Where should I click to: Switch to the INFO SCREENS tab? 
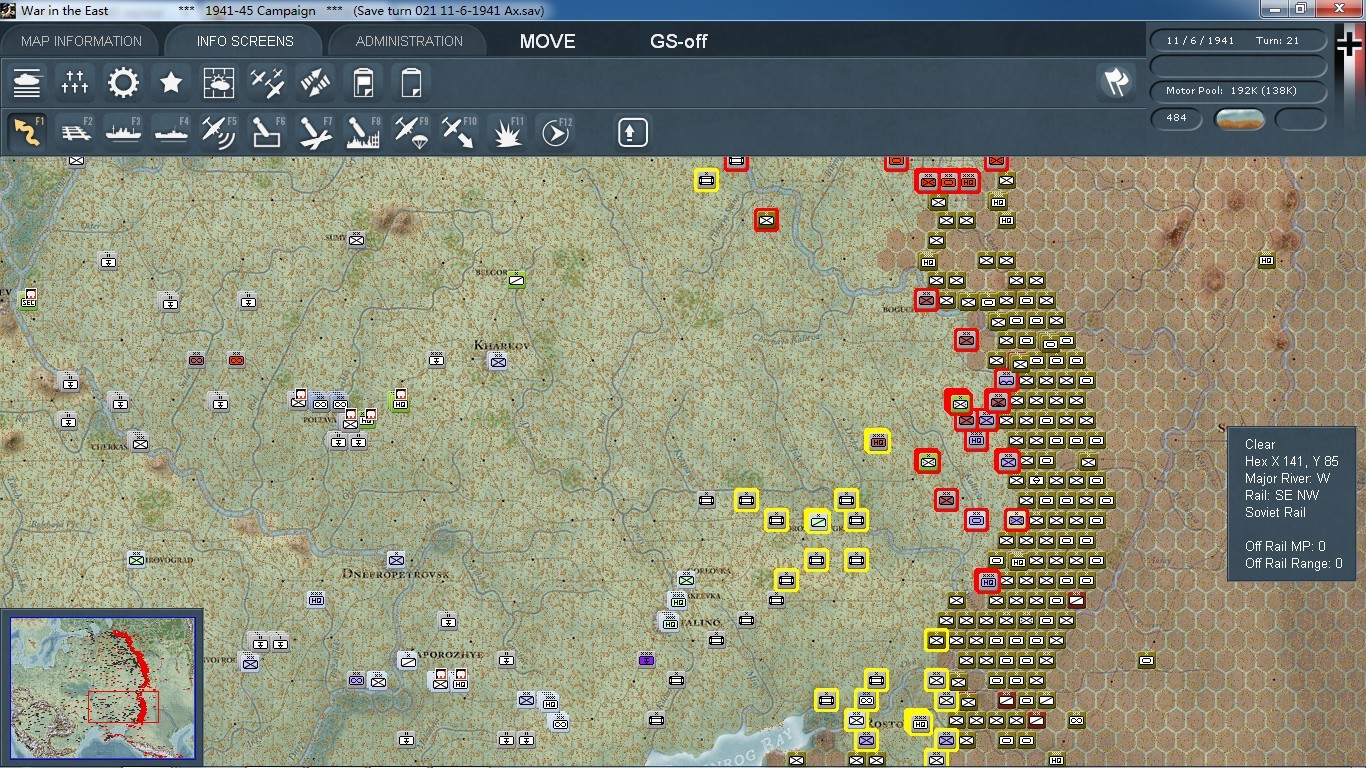pos(245,41)
